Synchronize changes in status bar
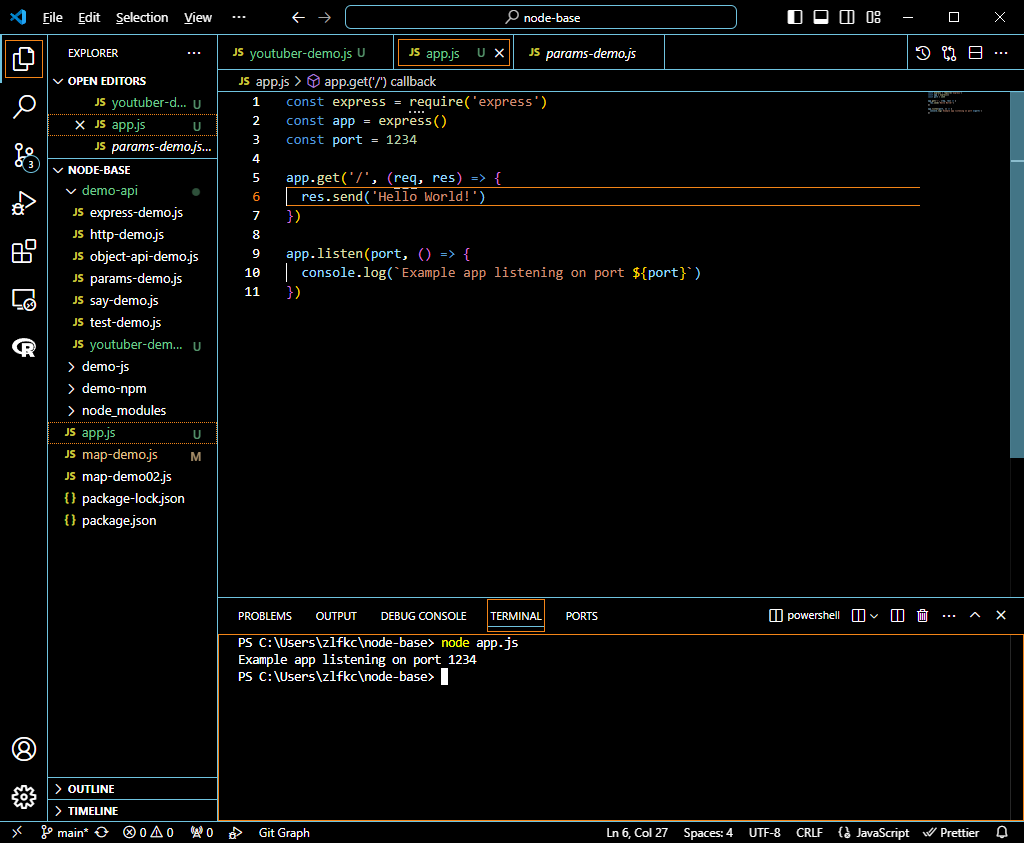 pyautogui.click(x=102, y=832)
